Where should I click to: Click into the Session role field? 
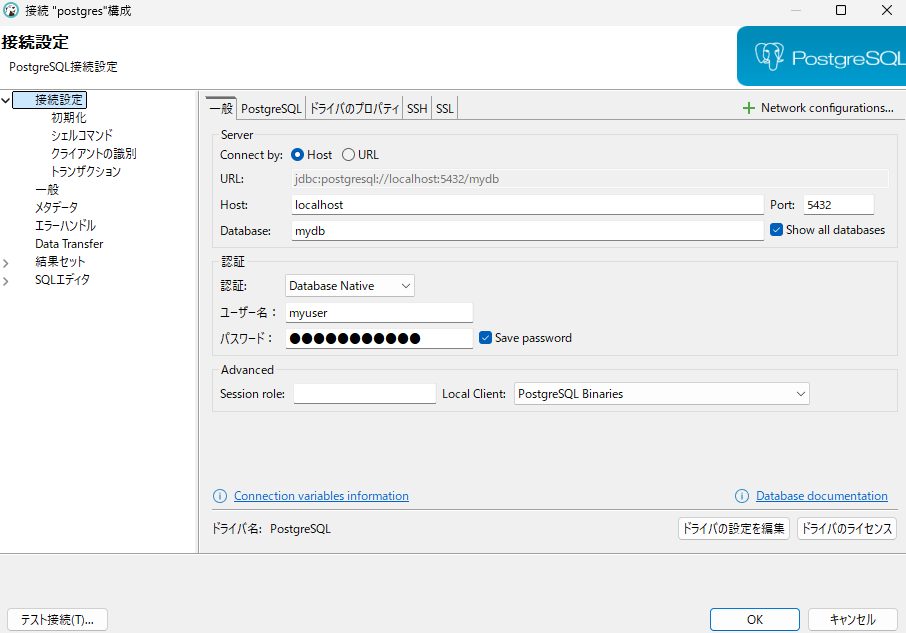click(x=364, y=394)
